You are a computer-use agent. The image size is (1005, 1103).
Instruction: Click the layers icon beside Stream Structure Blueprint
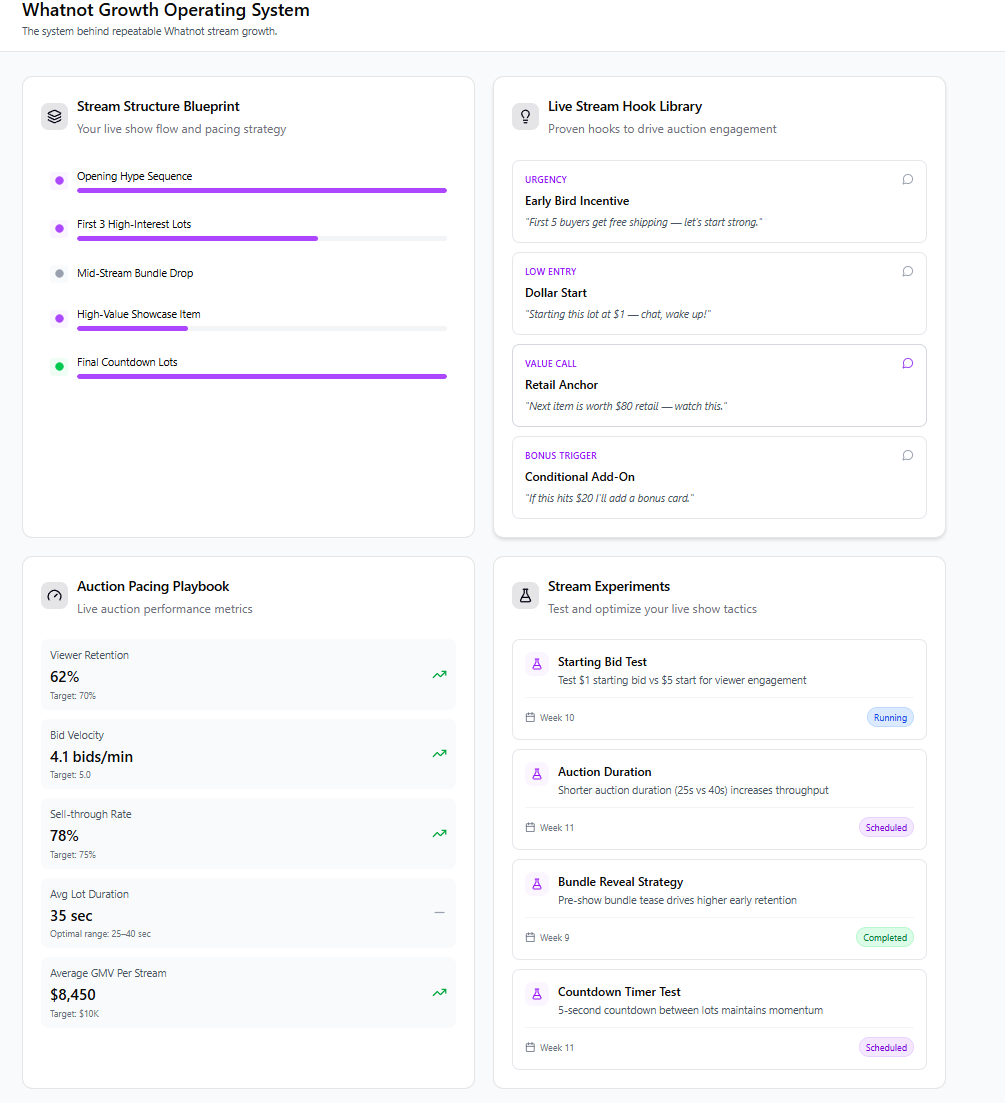[54, 116]
